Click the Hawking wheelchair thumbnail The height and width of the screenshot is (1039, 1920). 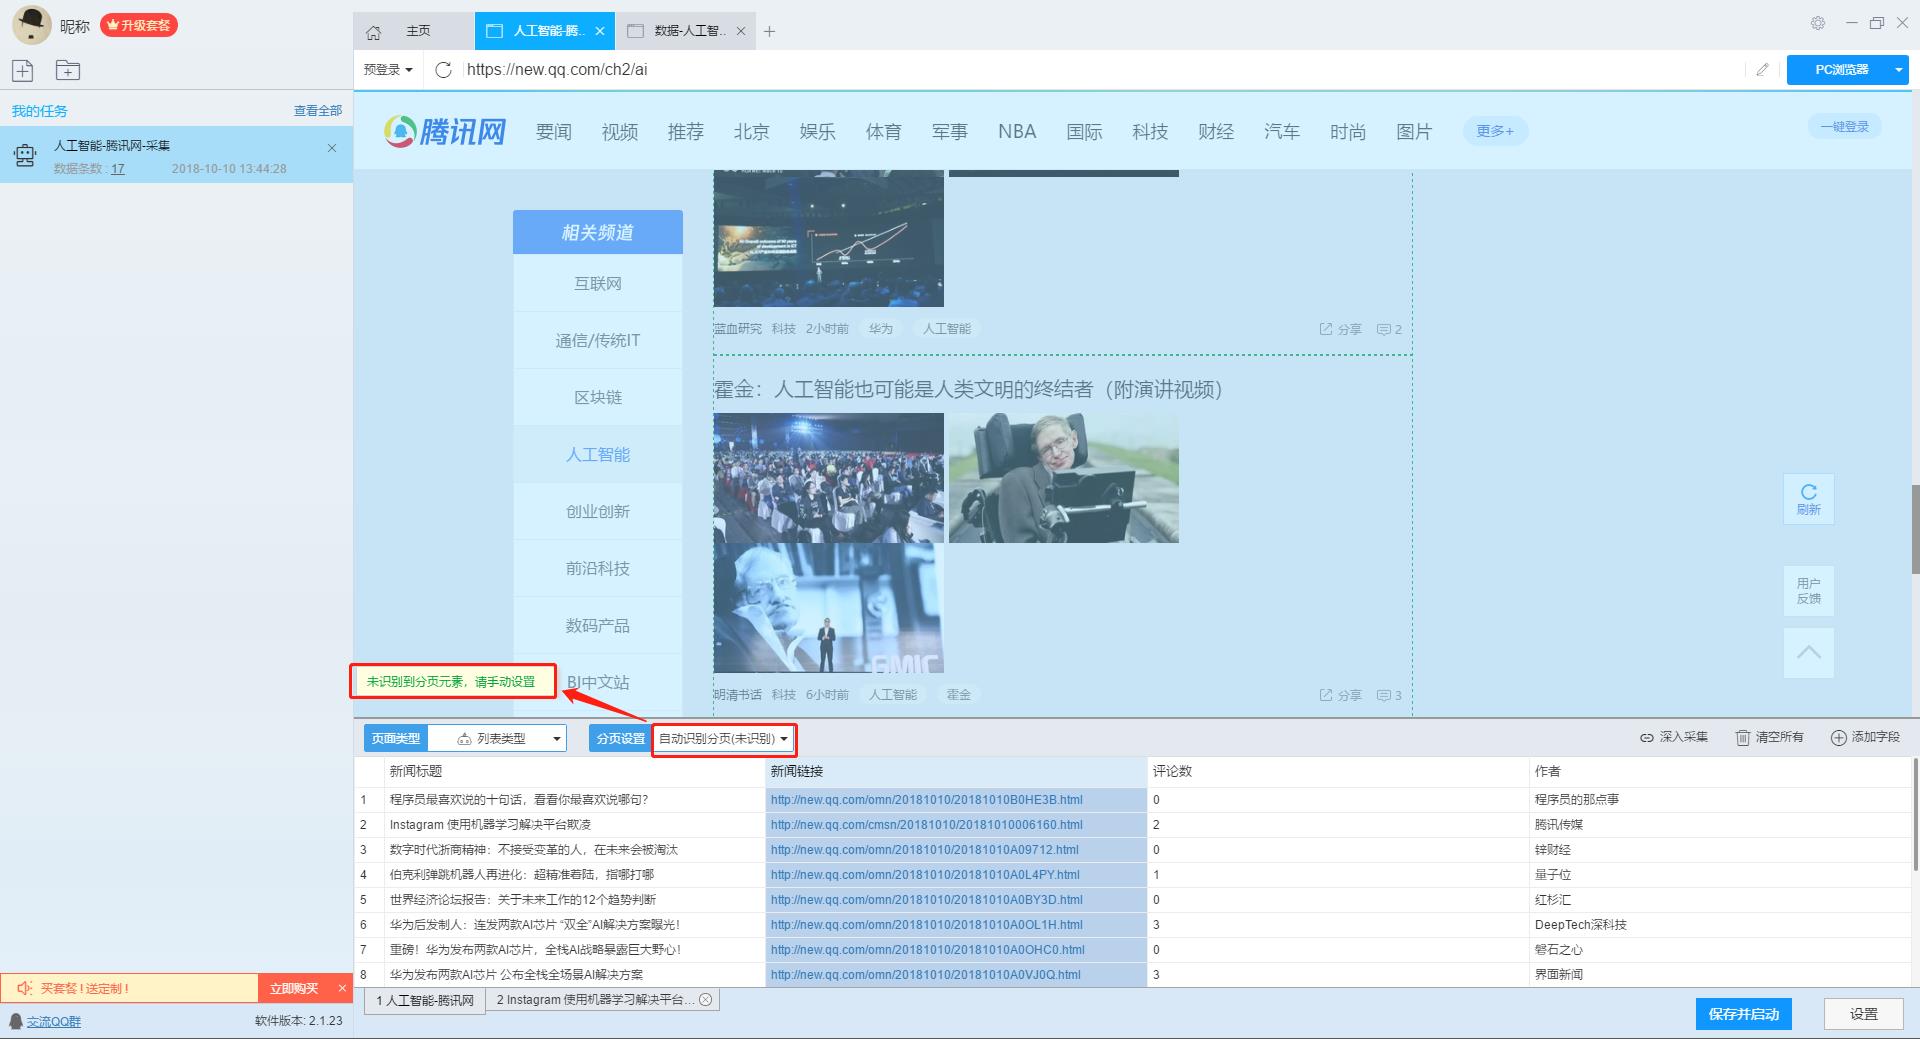coord(1064,478)
